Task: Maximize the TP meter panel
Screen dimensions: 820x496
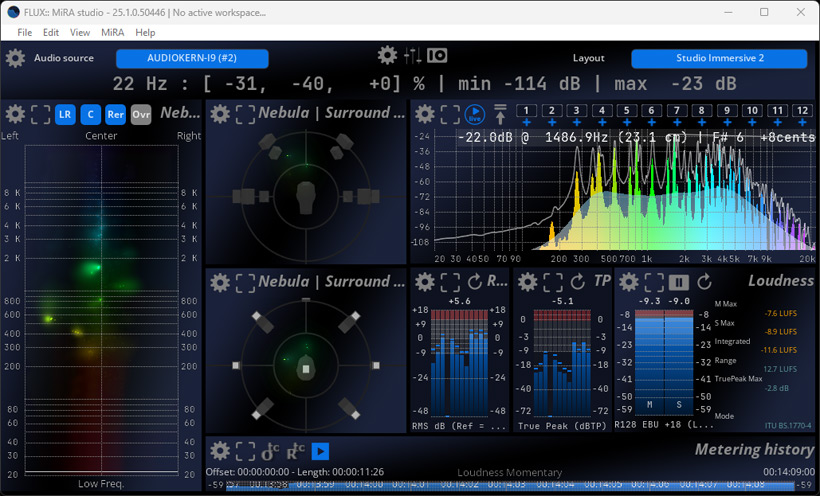Action: pos(553,283)
